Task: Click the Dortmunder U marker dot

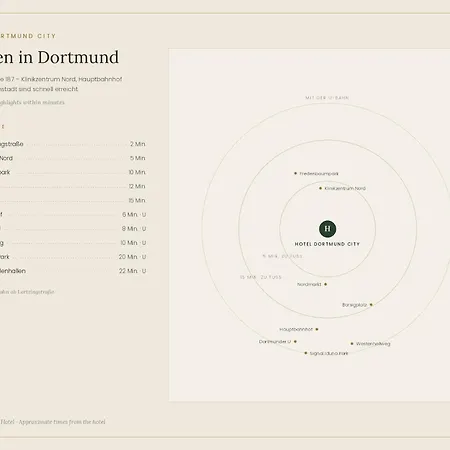Action: point(295,342)
